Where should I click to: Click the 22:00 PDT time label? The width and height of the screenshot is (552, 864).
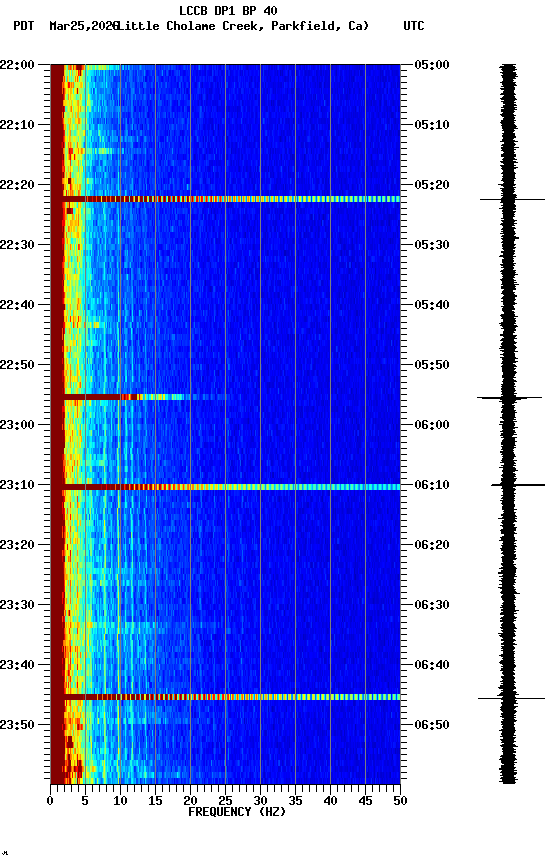[x=17, y=64]
